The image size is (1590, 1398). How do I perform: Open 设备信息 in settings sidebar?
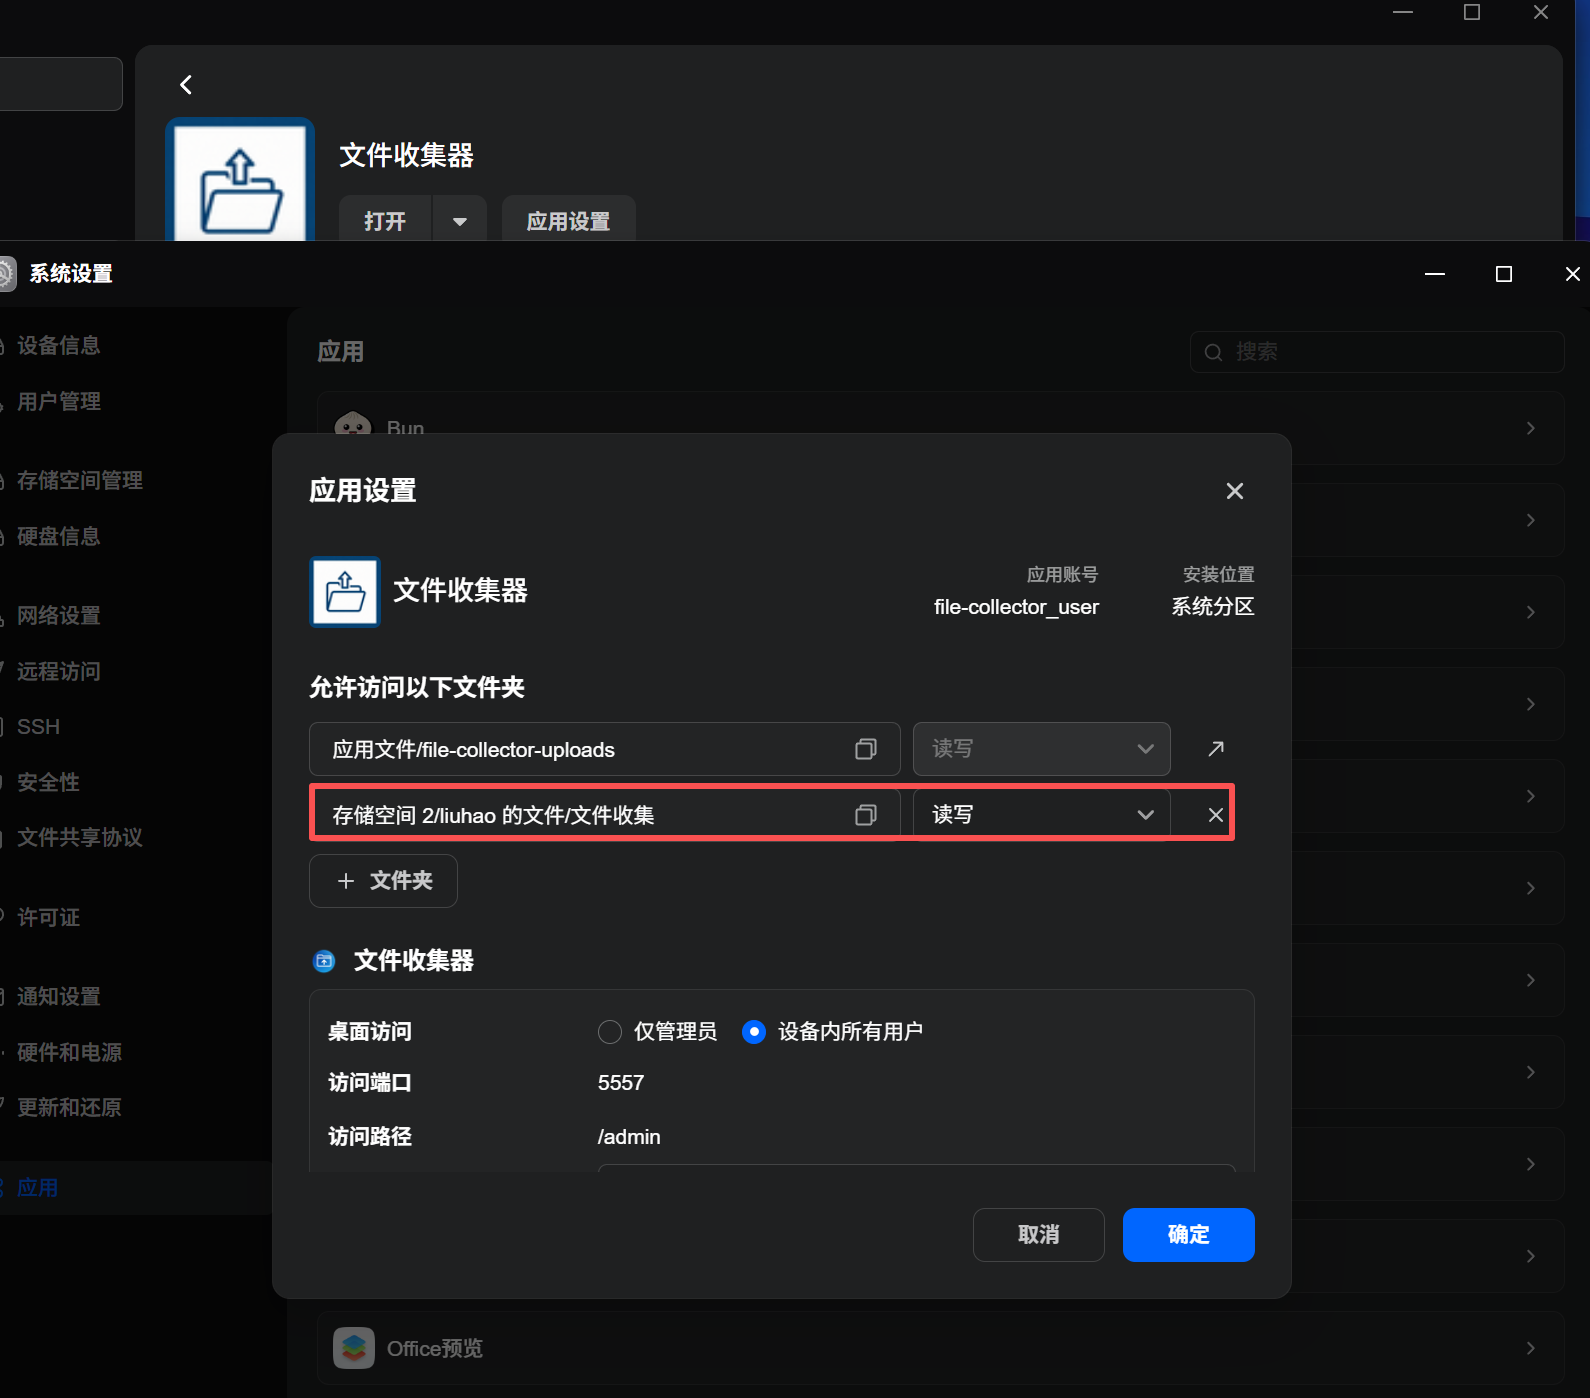click(59, 346)
